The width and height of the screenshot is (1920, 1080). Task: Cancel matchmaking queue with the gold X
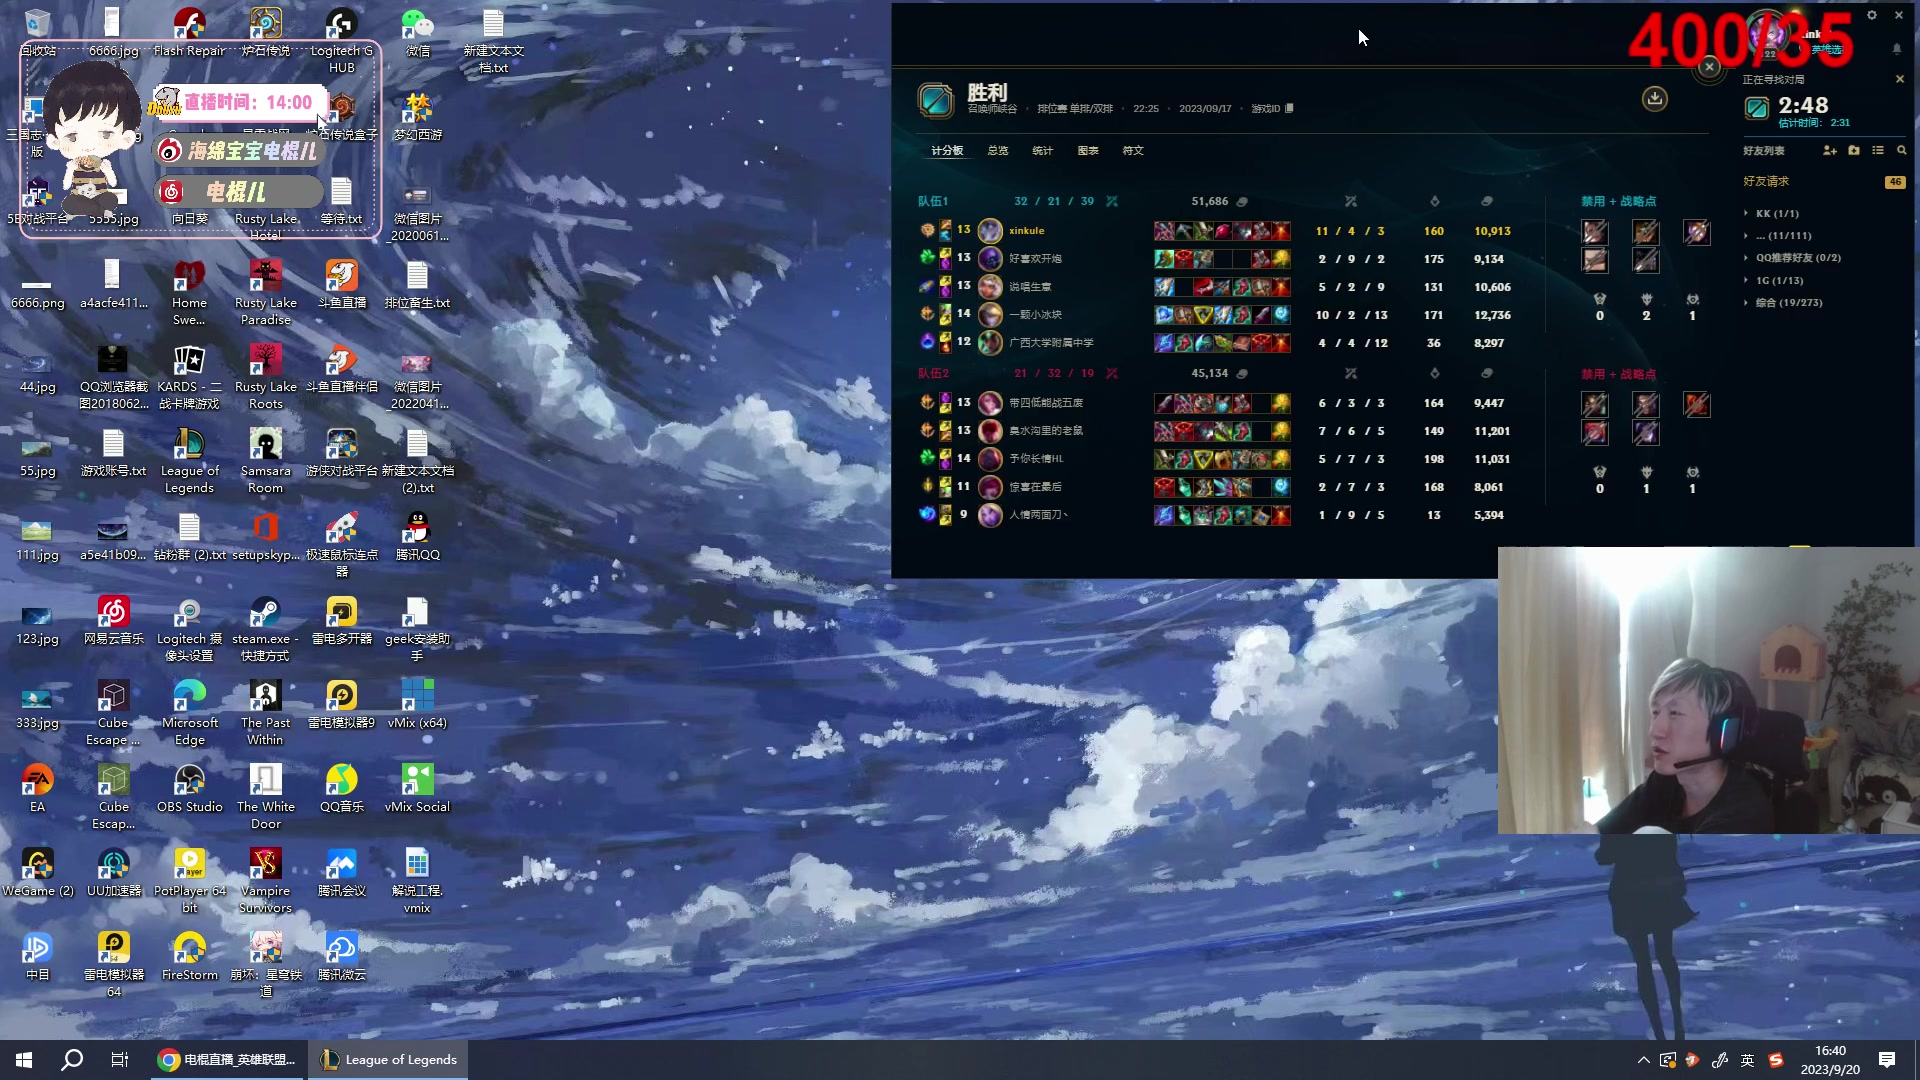[x=1900, y=79]
